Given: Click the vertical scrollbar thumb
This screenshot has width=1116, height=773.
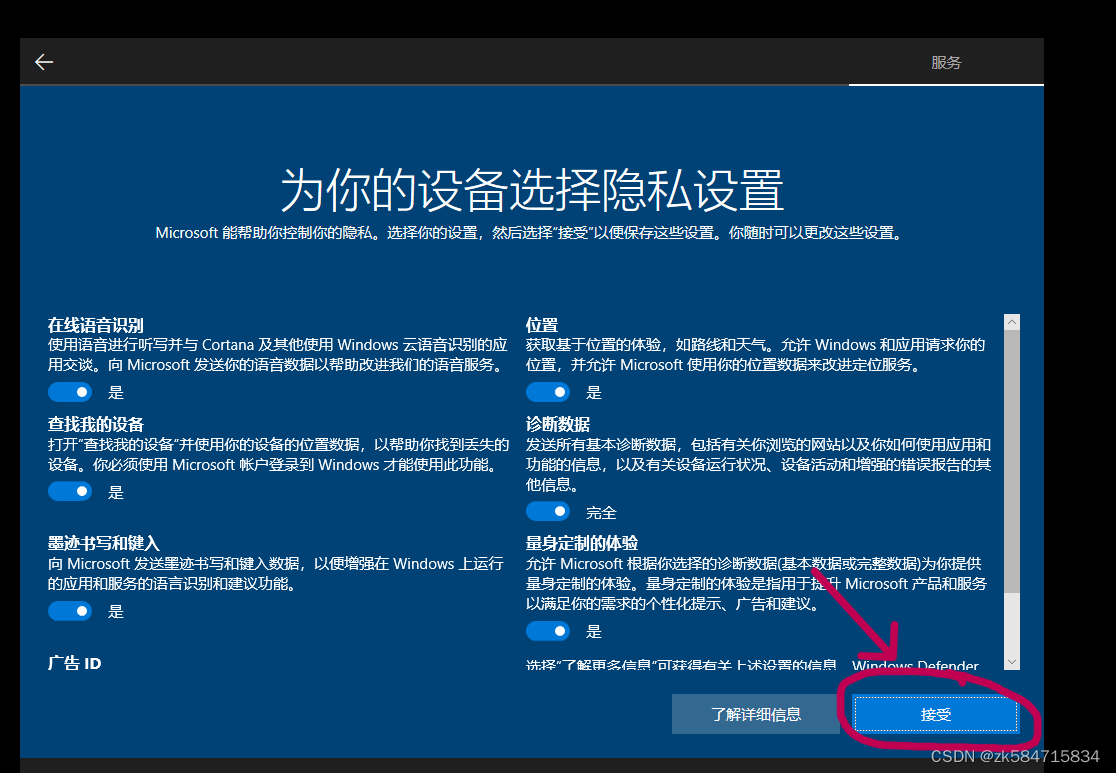Looking at the screenshot, I should (1011, 461).
